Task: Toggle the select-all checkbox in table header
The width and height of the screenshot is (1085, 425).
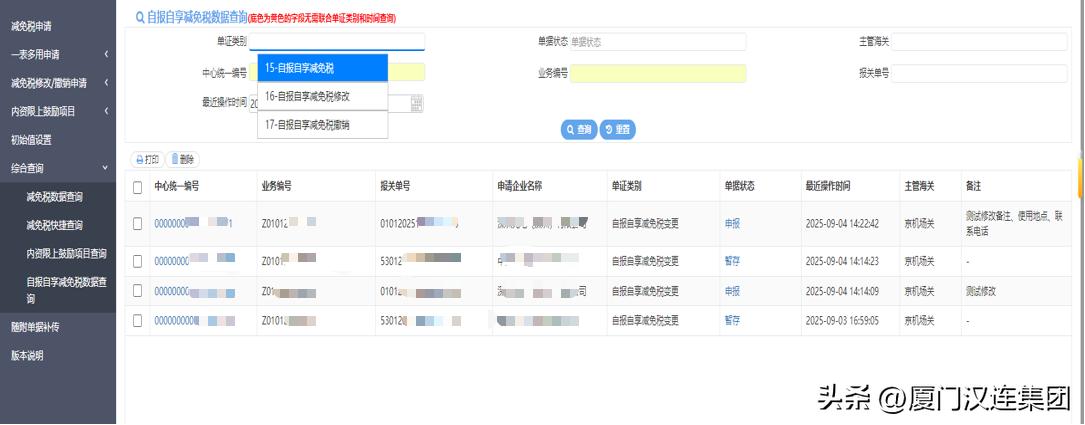Action: [x=138, y=187]
